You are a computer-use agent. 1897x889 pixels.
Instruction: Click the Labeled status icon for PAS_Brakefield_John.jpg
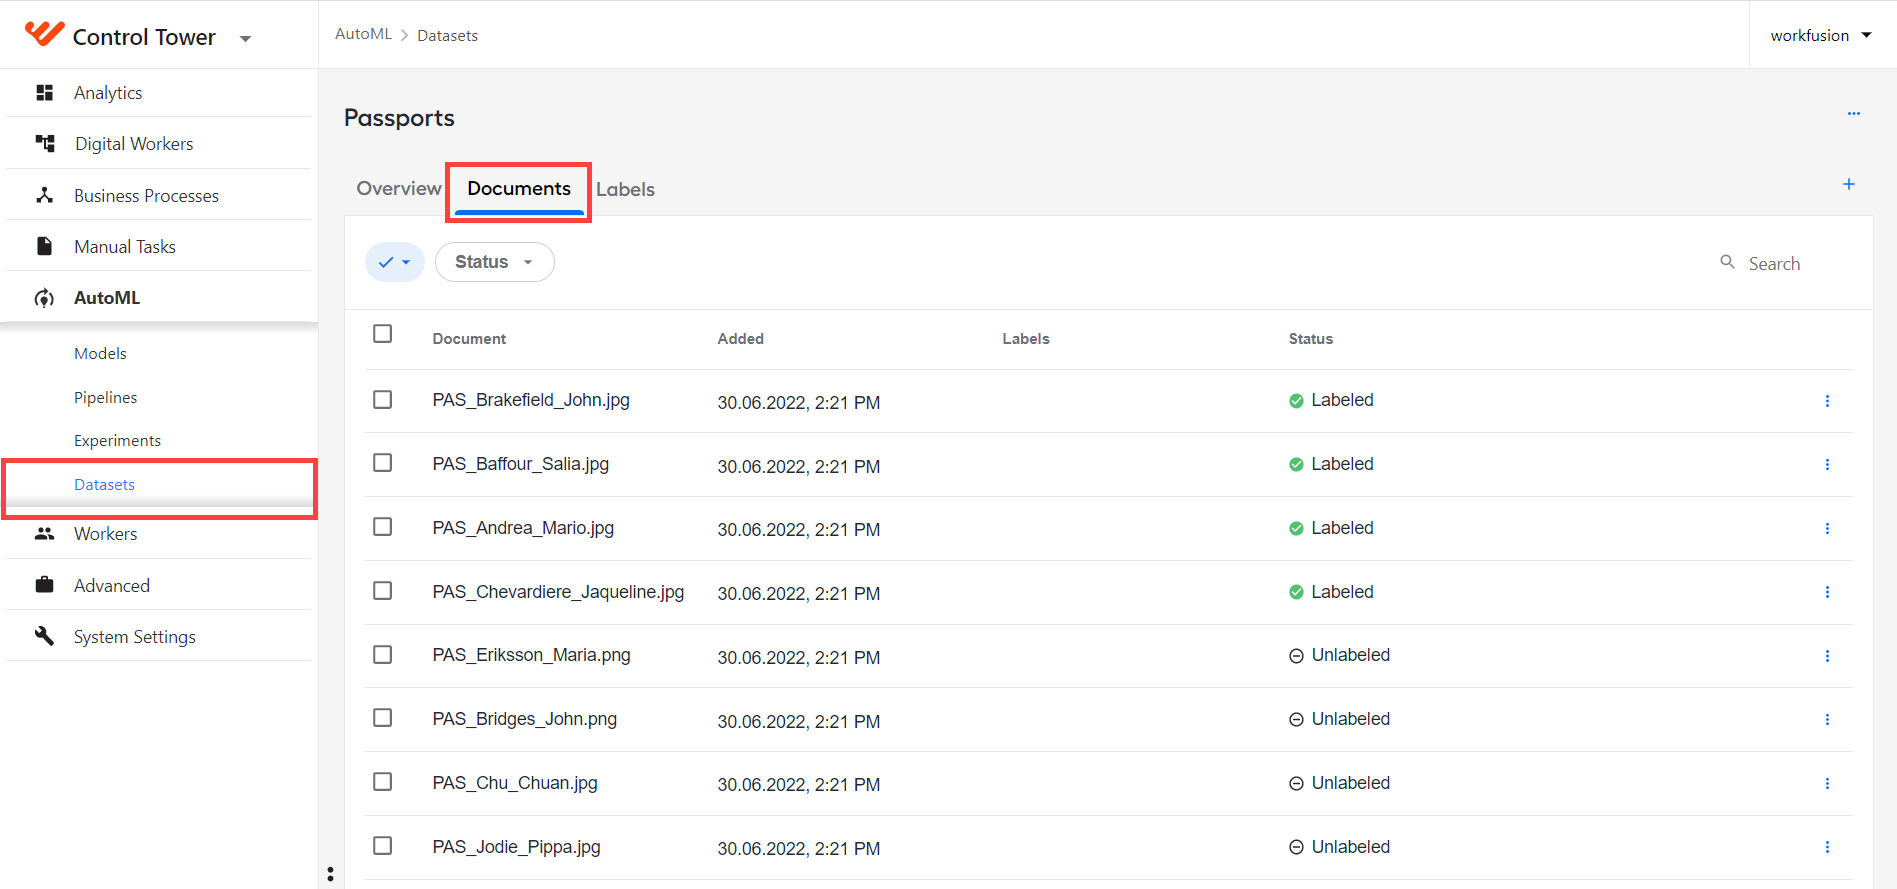point(1296,401)
